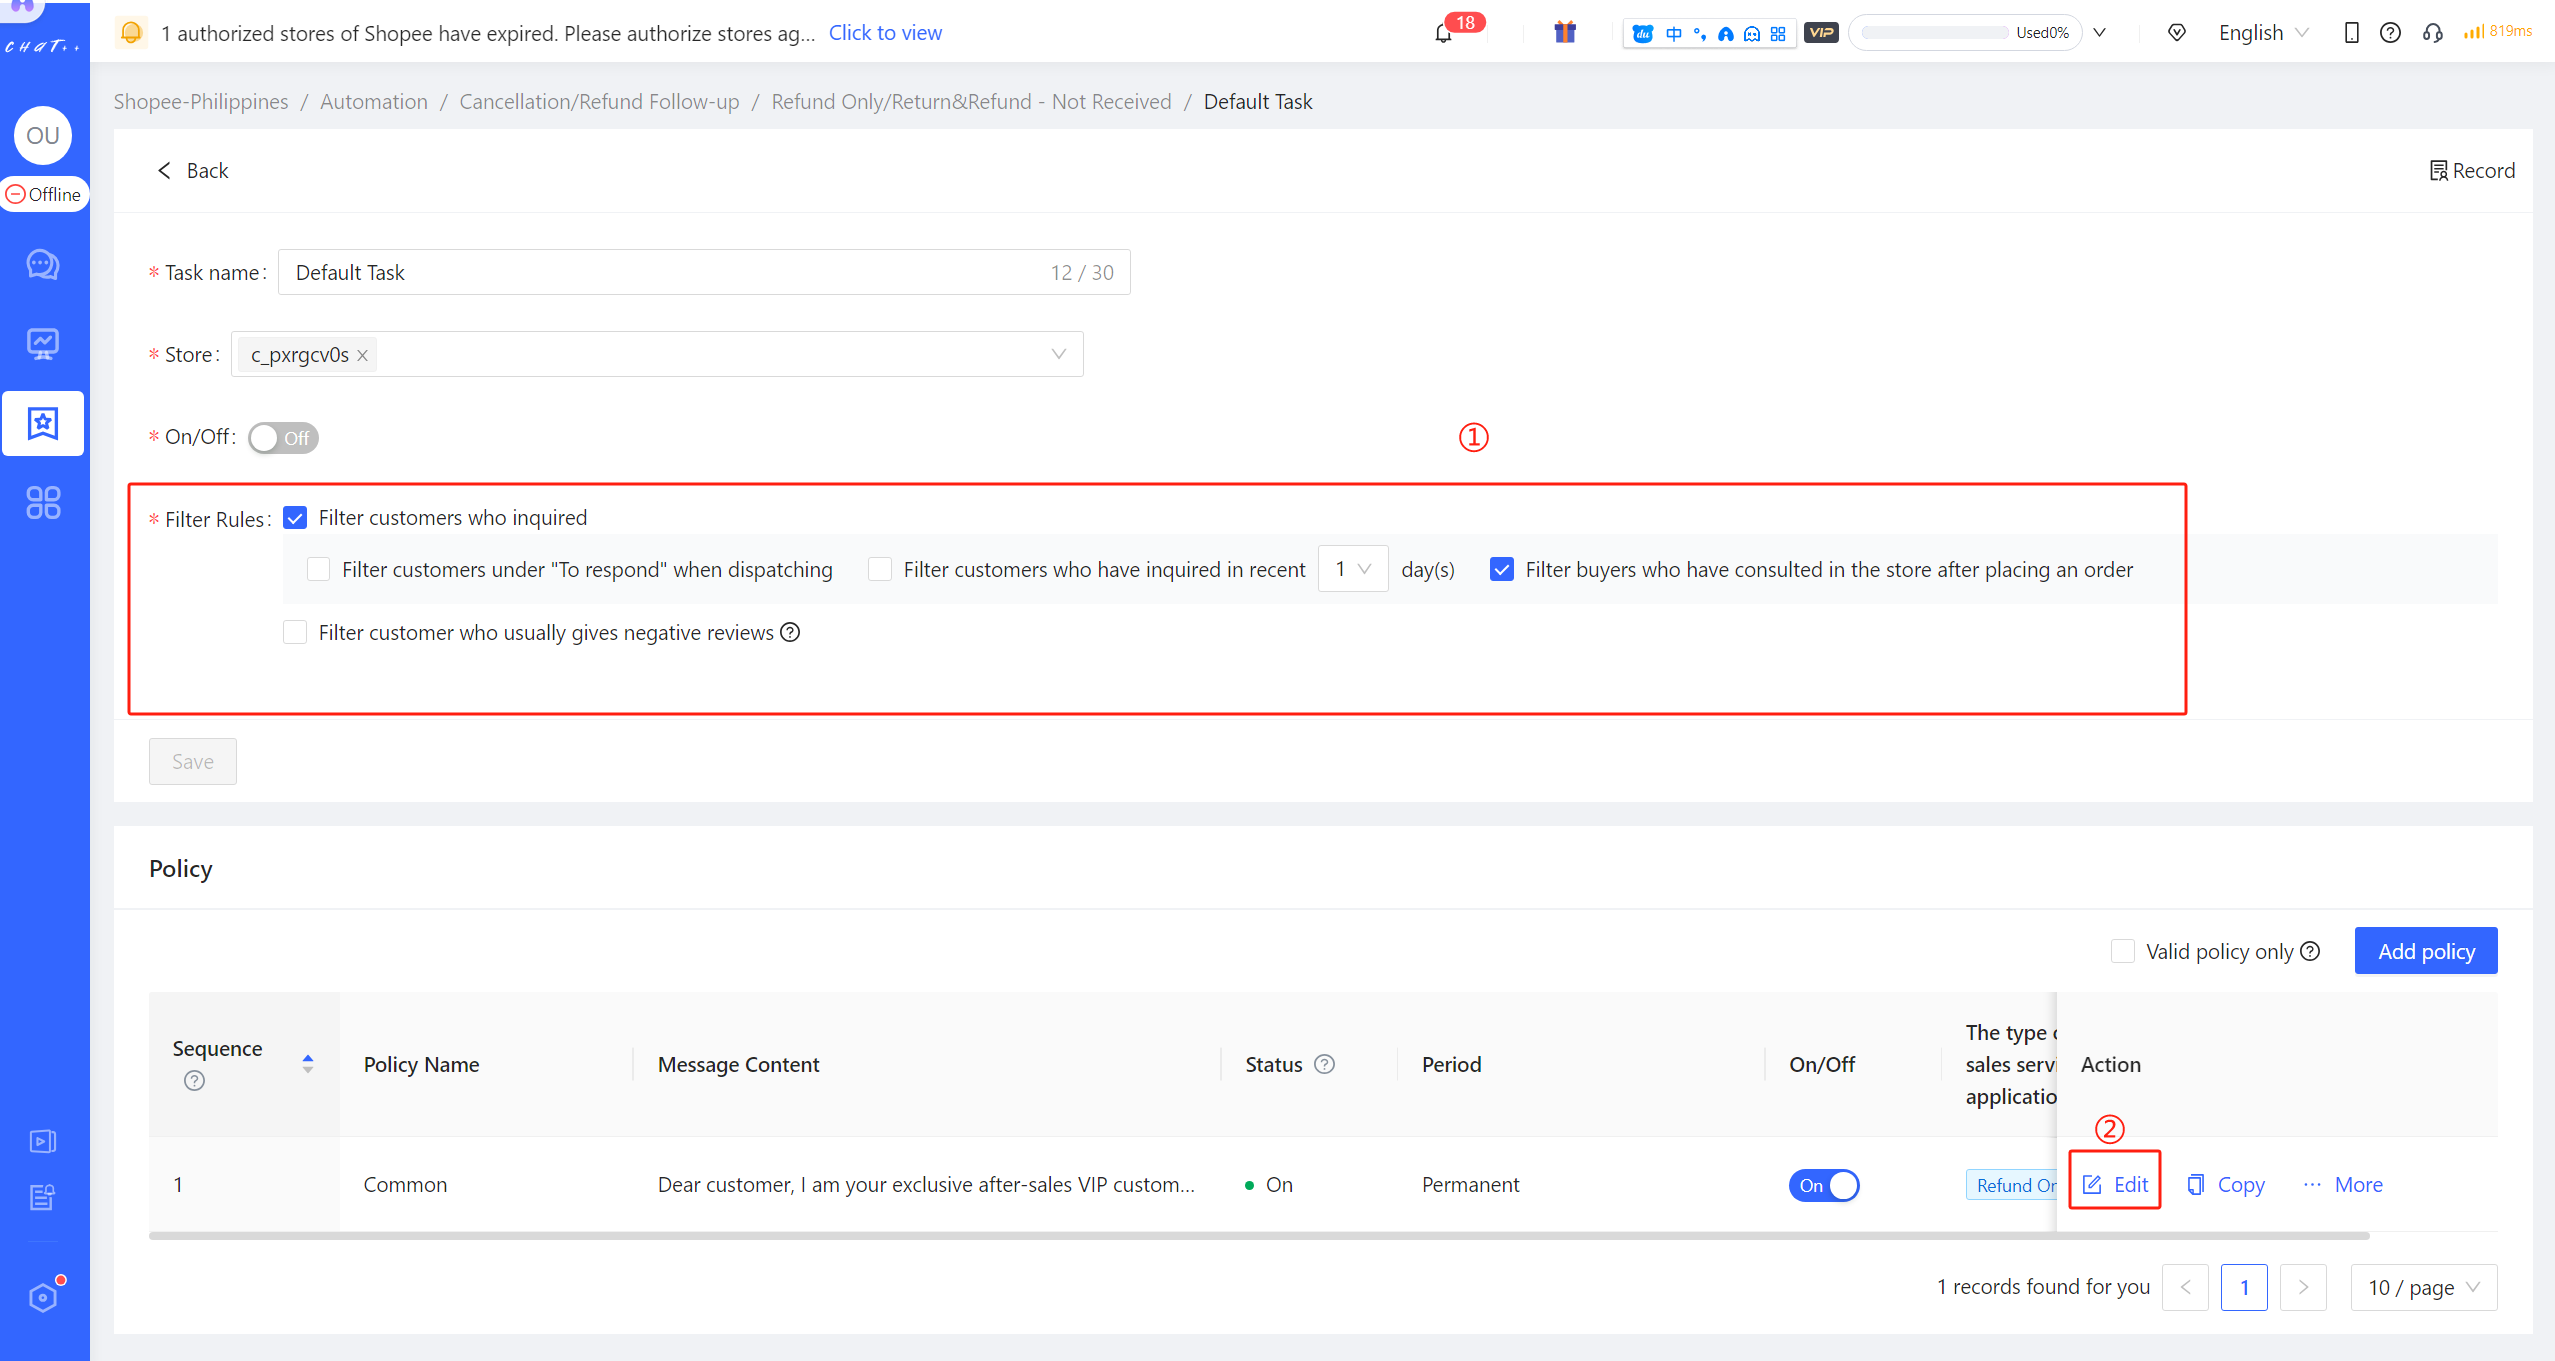Viewport: 2555px width, 1361px height.
Task: Open the mobile phone icon
Action: tap(2351, 33)
